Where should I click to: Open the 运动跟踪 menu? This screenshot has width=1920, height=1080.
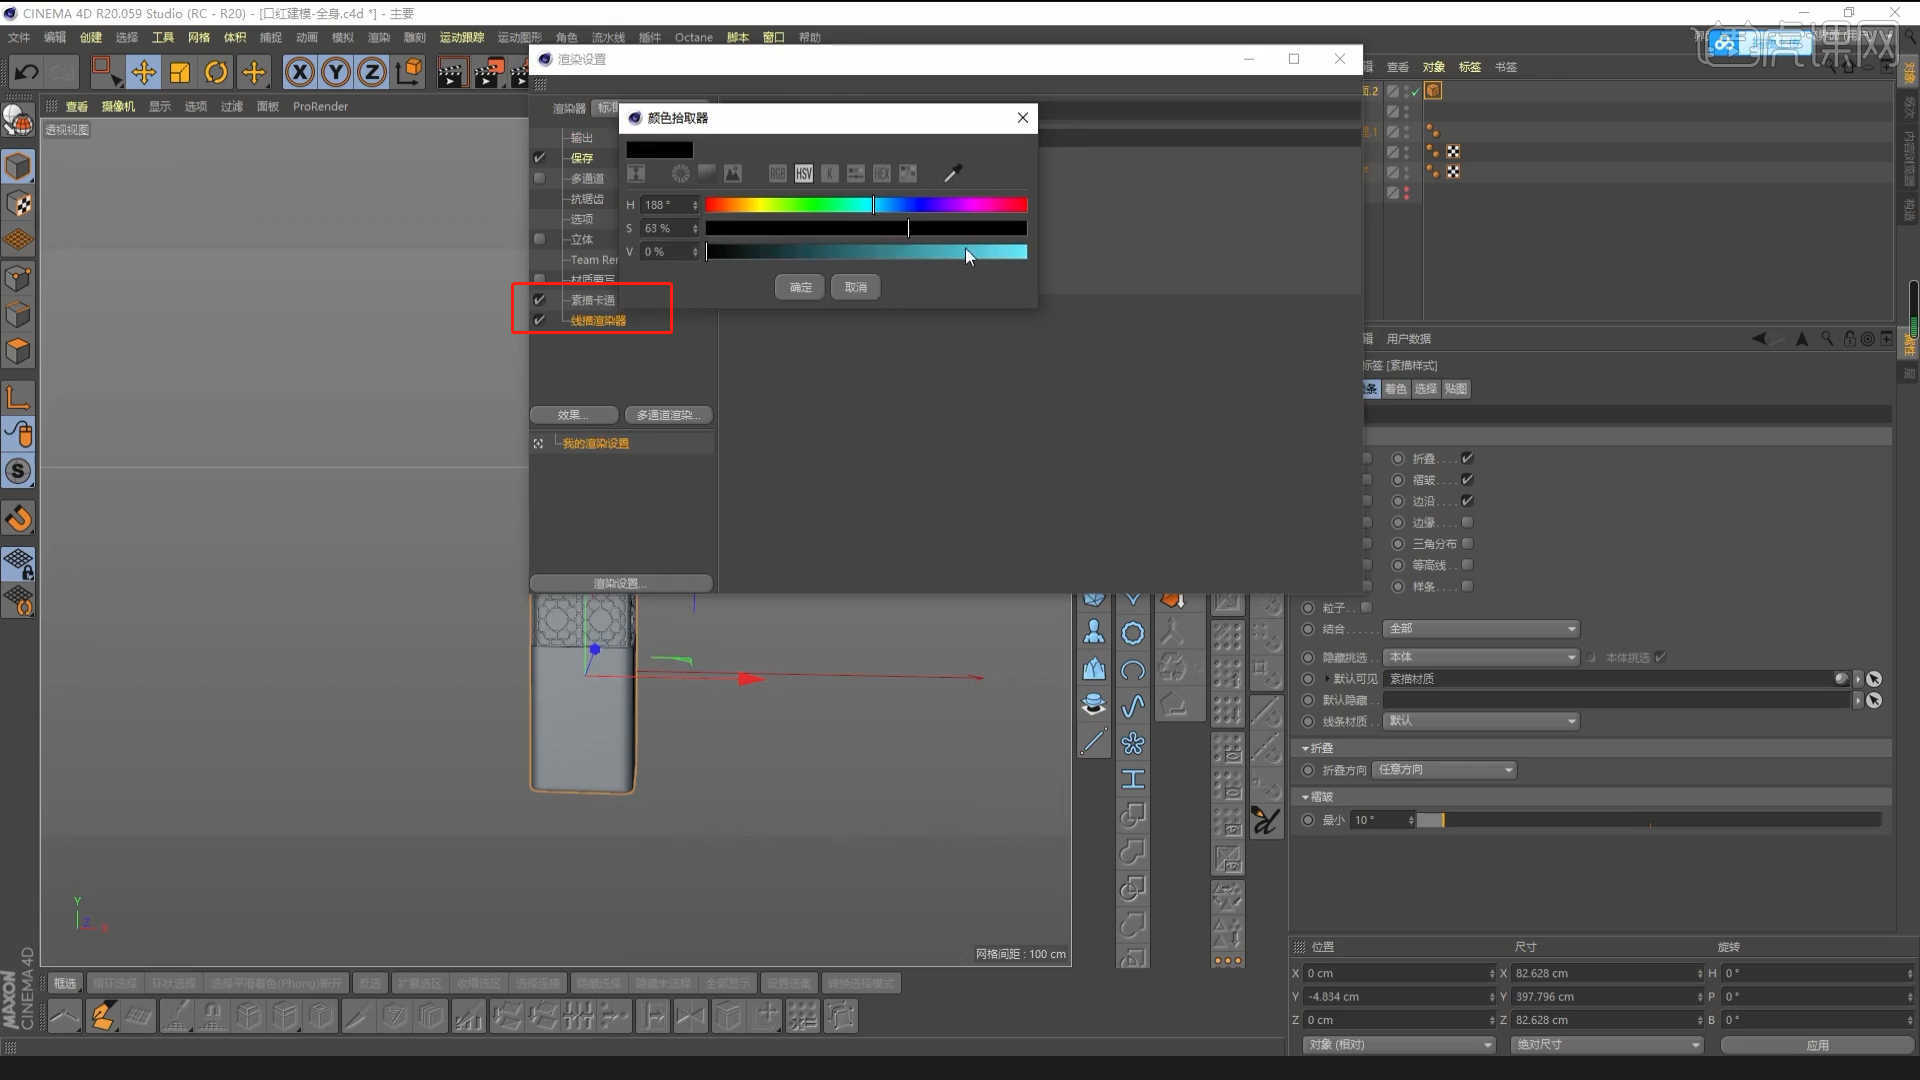pyautogui.click(x=462, y=37)
